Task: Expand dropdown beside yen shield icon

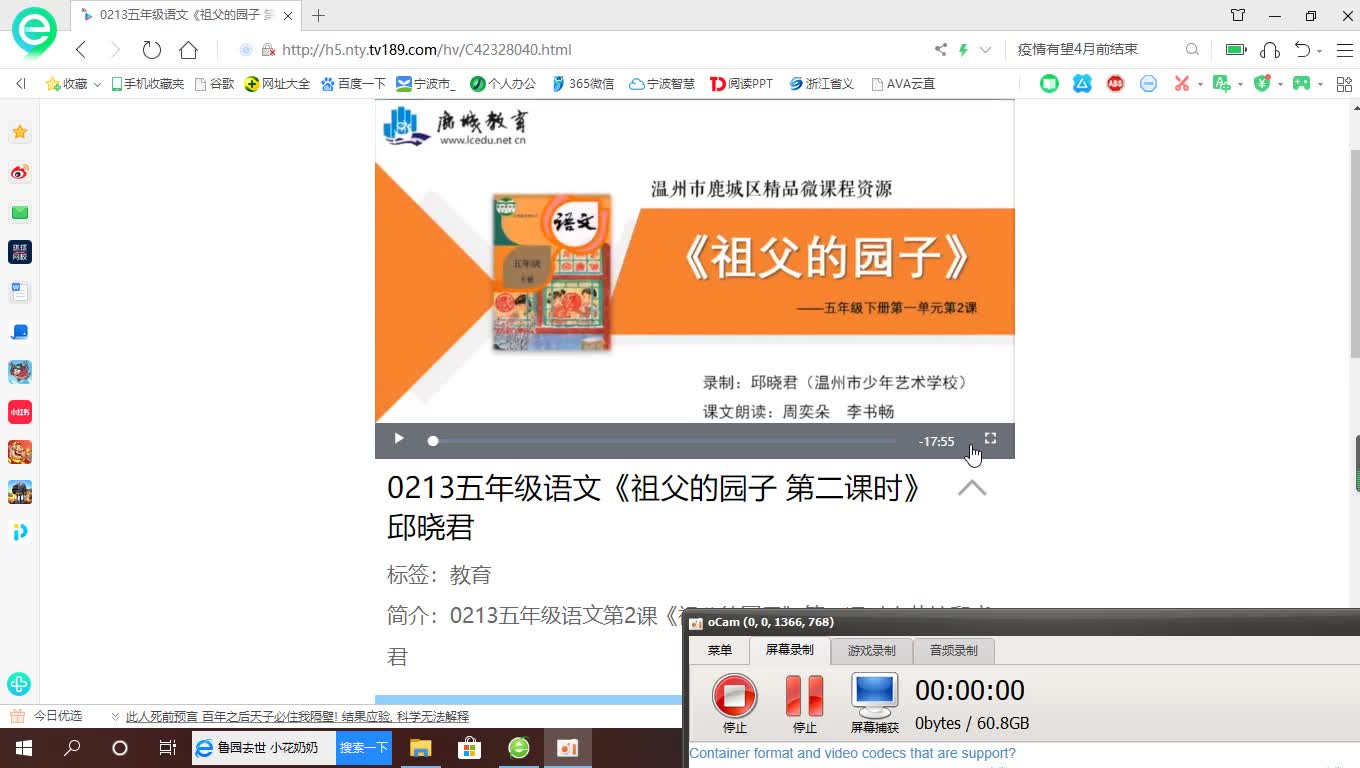Action: (x=1280, y=85)
